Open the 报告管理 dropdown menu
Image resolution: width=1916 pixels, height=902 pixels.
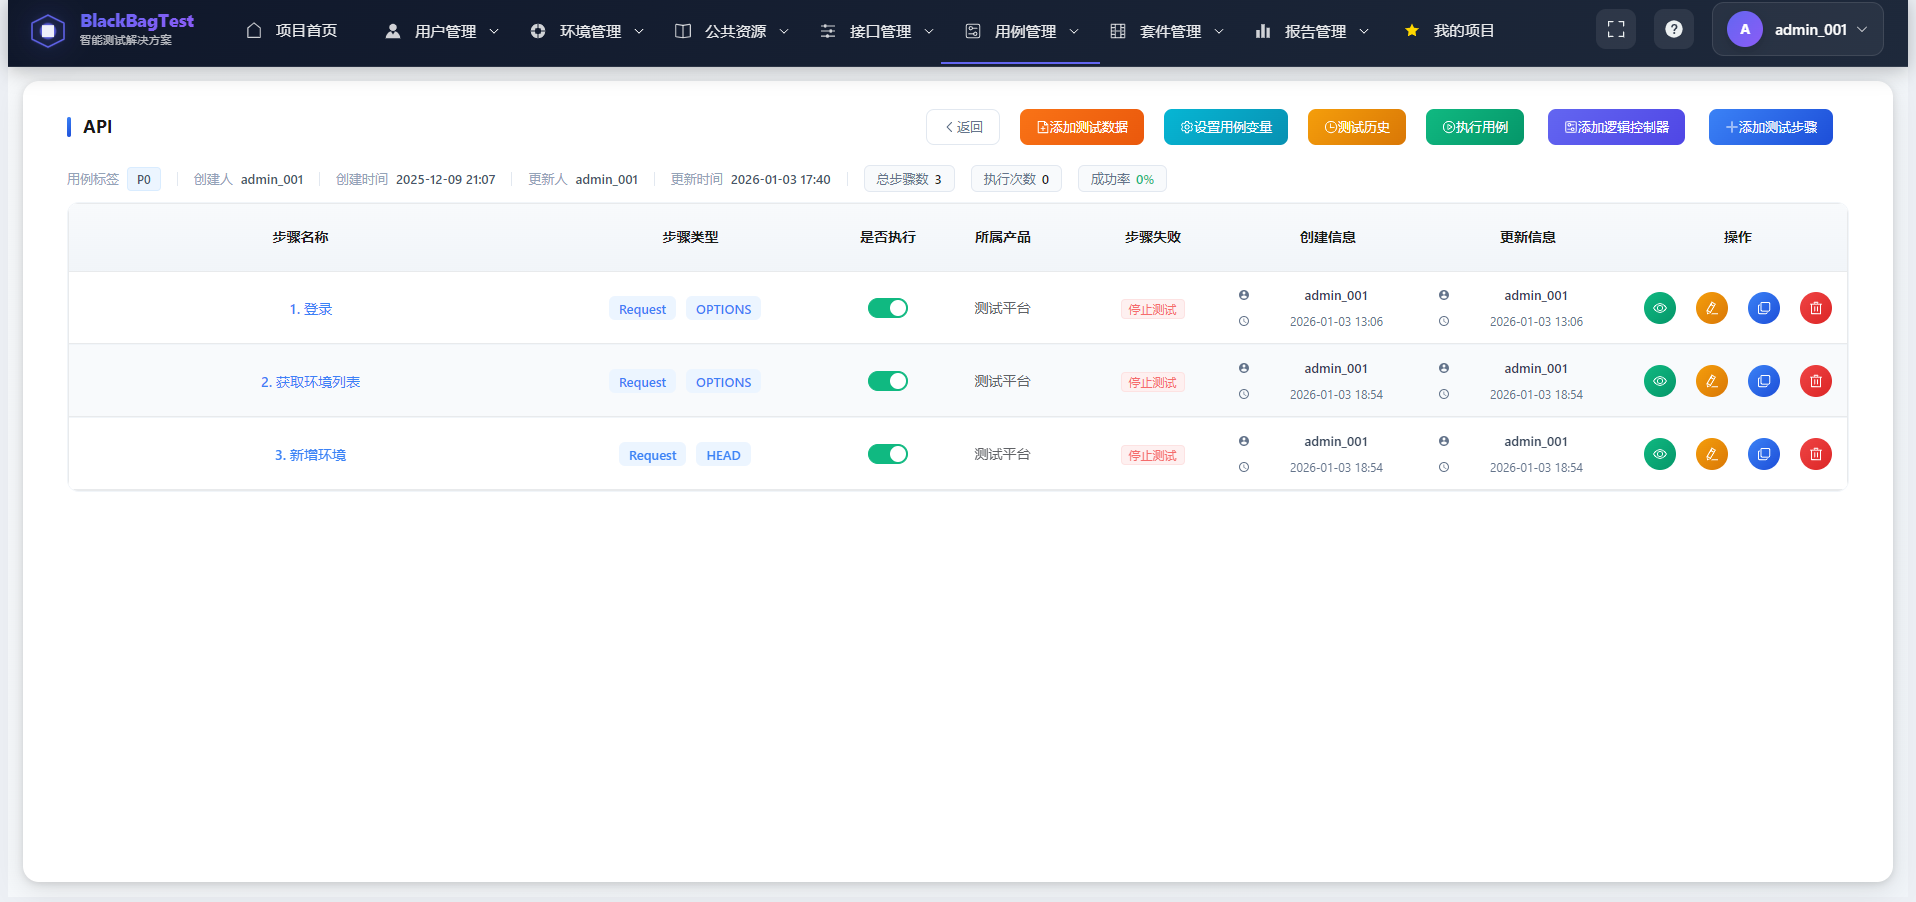[1311, 31]
